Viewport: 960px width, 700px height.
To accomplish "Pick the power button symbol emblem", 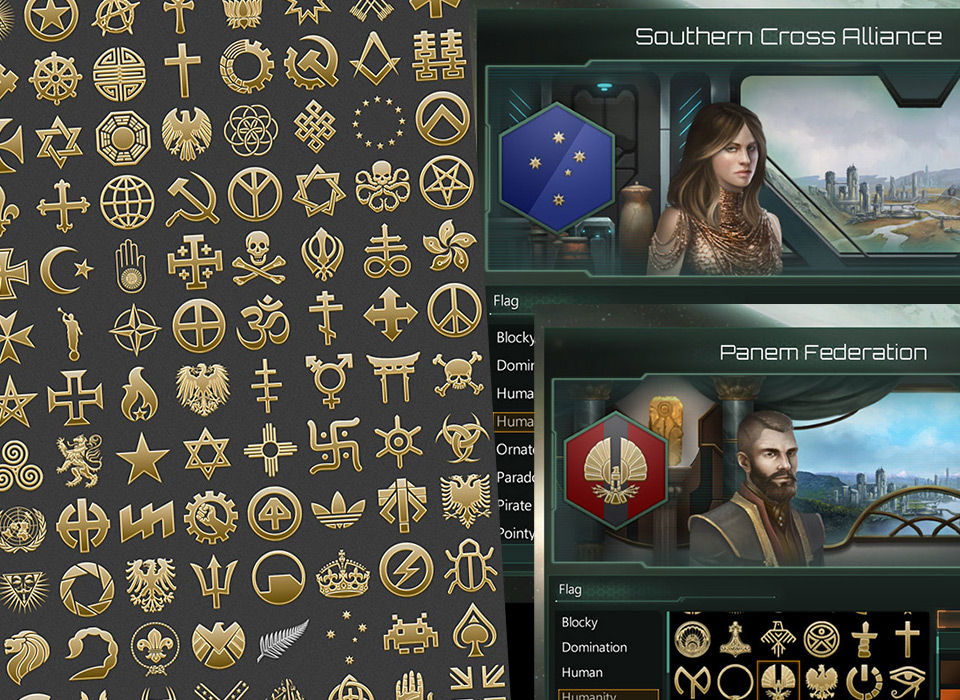I will click(864, 682).
